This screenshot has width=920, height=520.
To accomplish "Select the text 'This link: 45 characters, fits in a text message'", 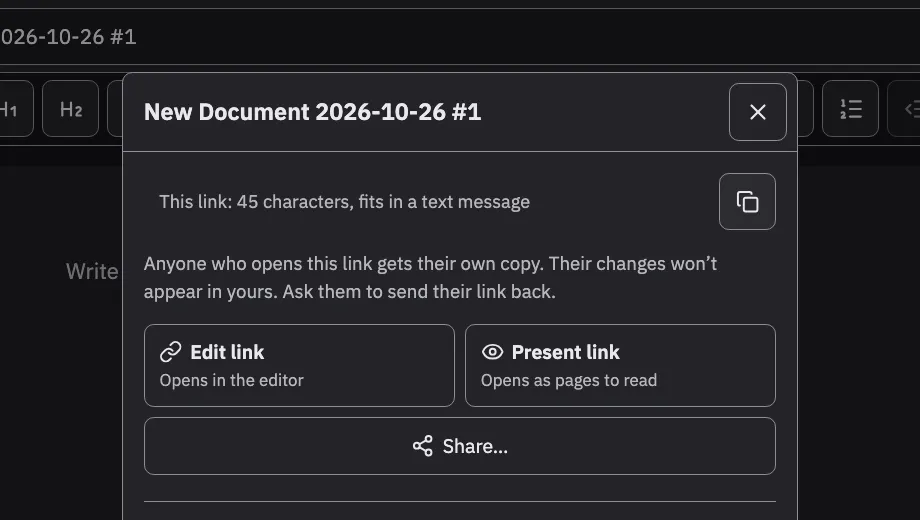I will [x=344, y=202].
